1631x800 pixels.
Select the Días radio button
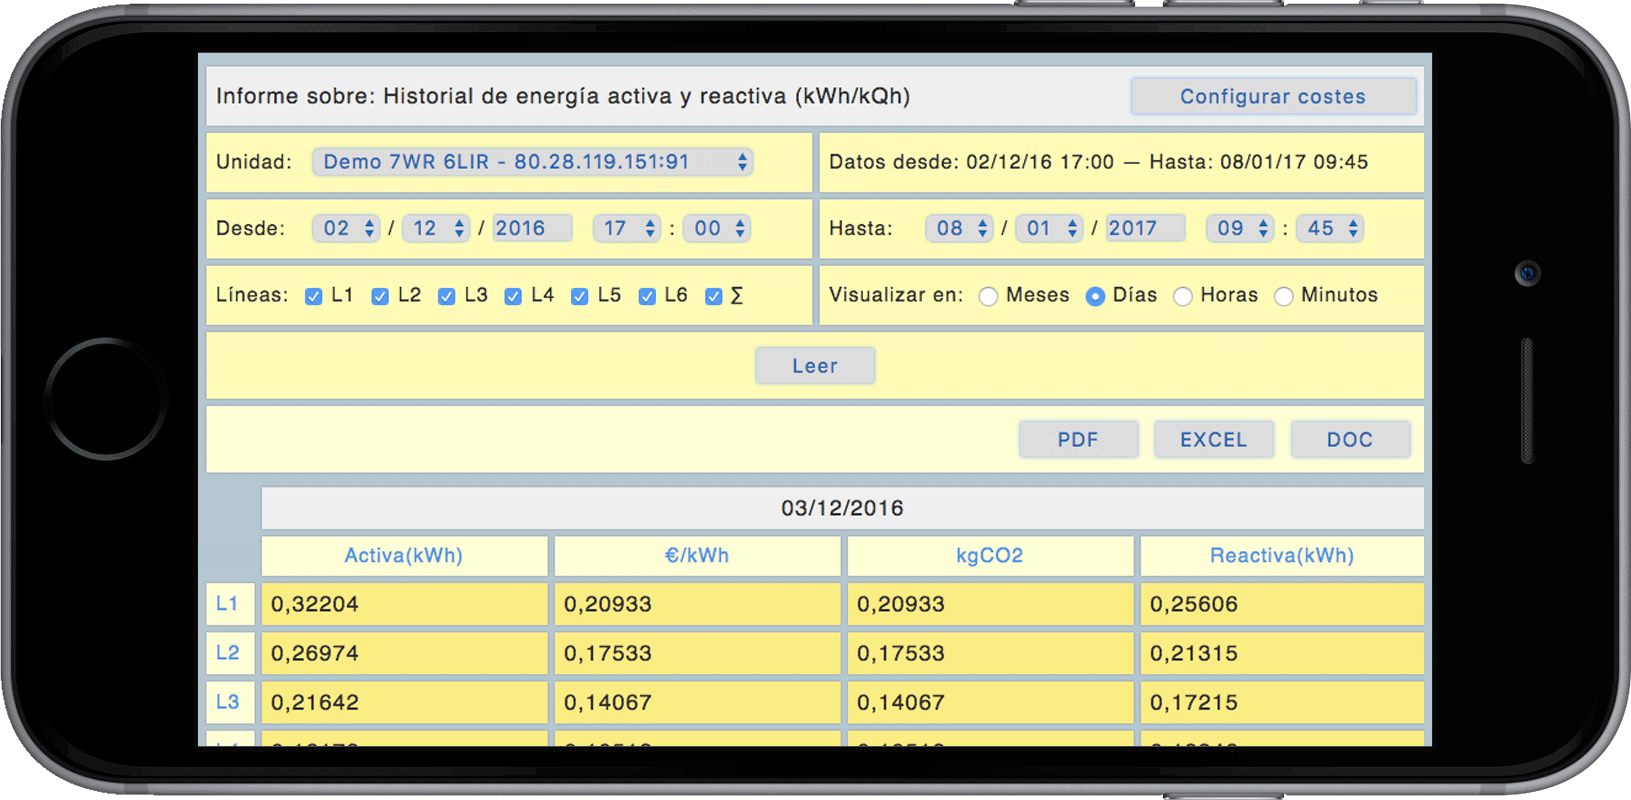tap(1095, 296)
